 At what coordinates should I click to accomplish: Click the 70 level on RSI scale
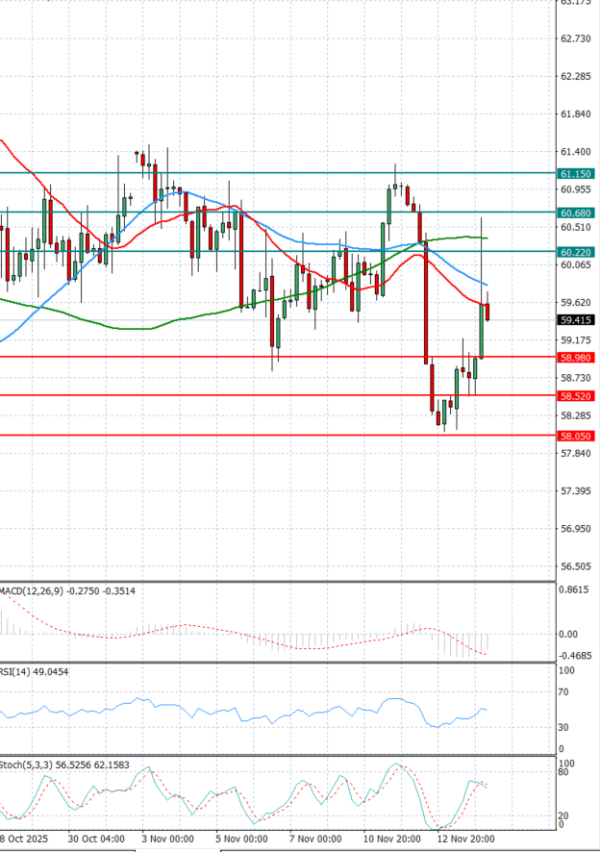click(565, 691)
